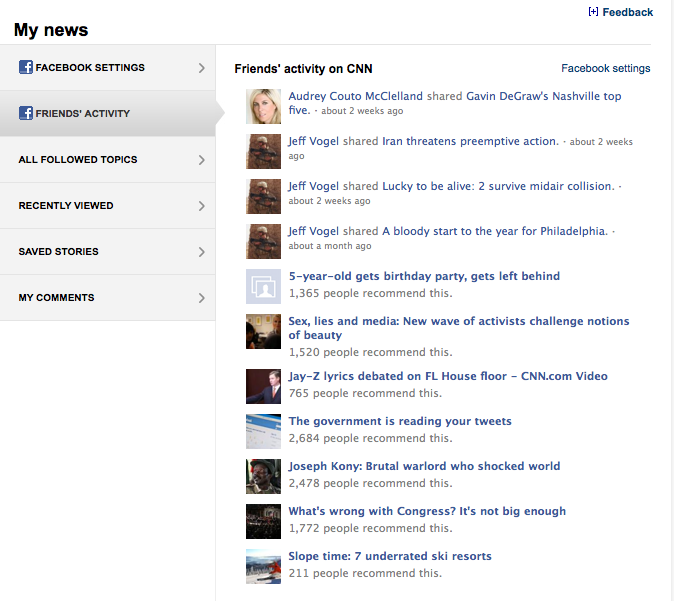674x601 pixels.
Task: Expand the Facebook Settings chevron arrow
Action: point(202,68)
